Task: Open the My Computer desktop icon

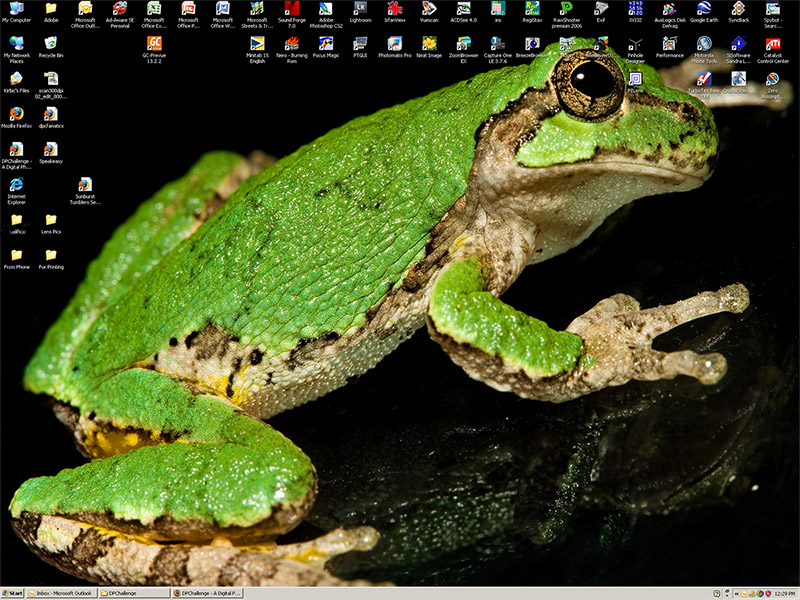Action: coord(16,12)
